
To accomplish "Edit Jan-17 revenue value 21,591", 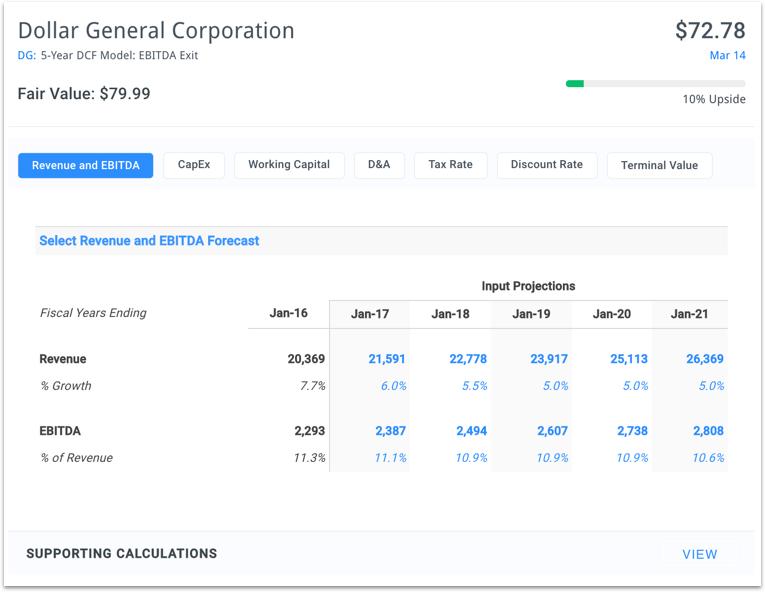I will [x=386, y=359].
